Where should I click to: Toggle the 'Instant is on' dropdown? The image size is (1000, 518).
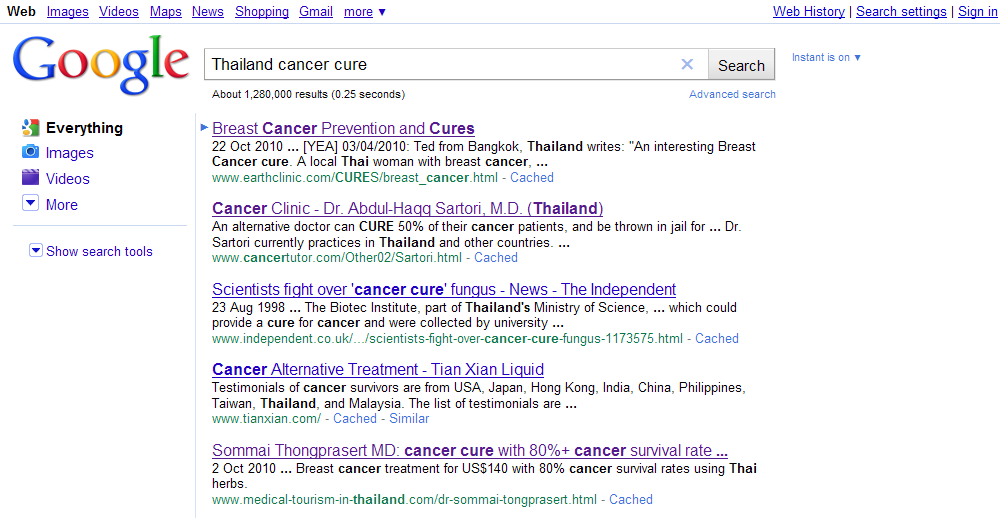point(826,57)
